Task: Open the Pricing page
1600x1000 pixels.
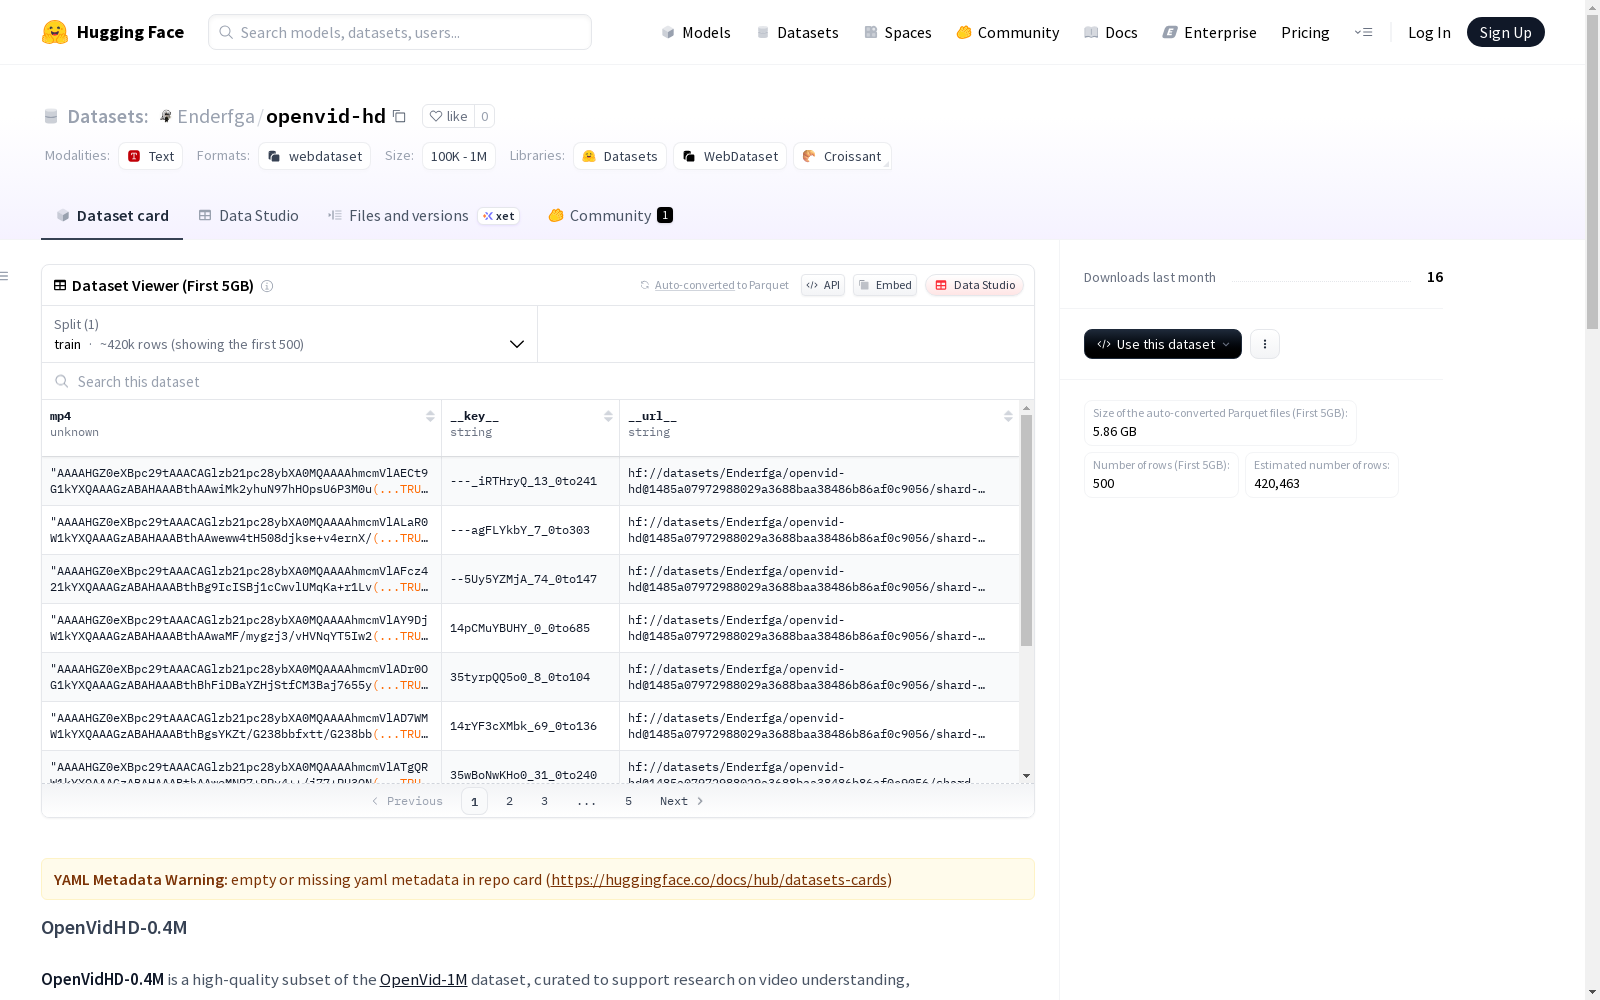Action: 1305,32
